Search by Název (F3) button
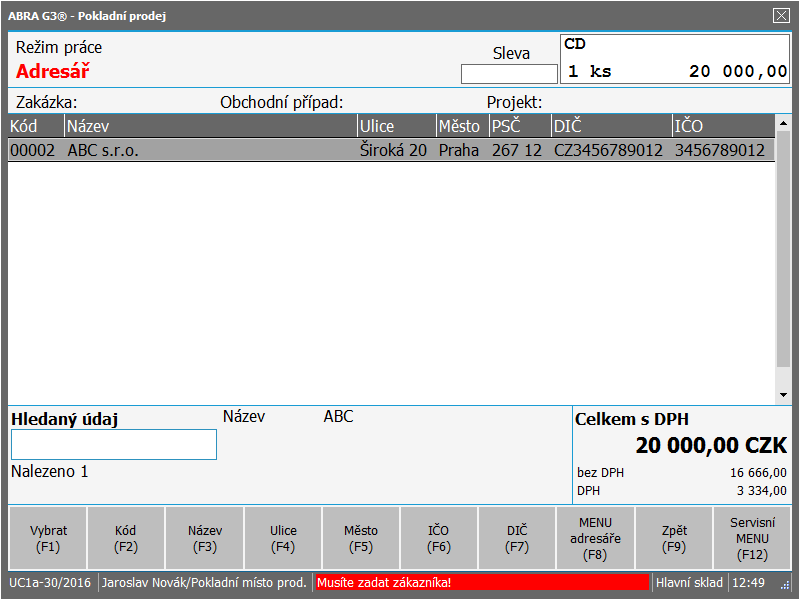The image size is (800, 600). click(x=205, y=539)
